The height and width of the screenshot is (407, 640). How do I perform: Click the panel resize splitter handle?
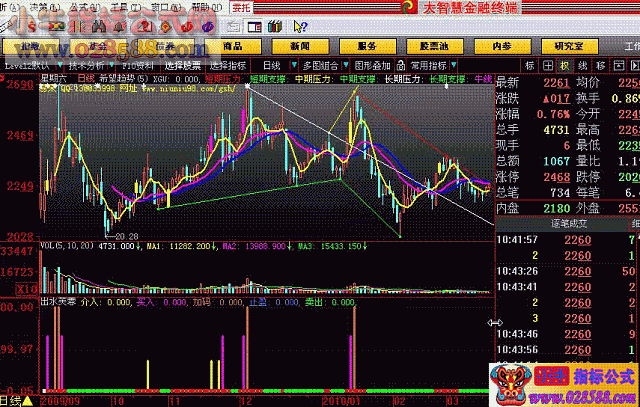[494, 322]
